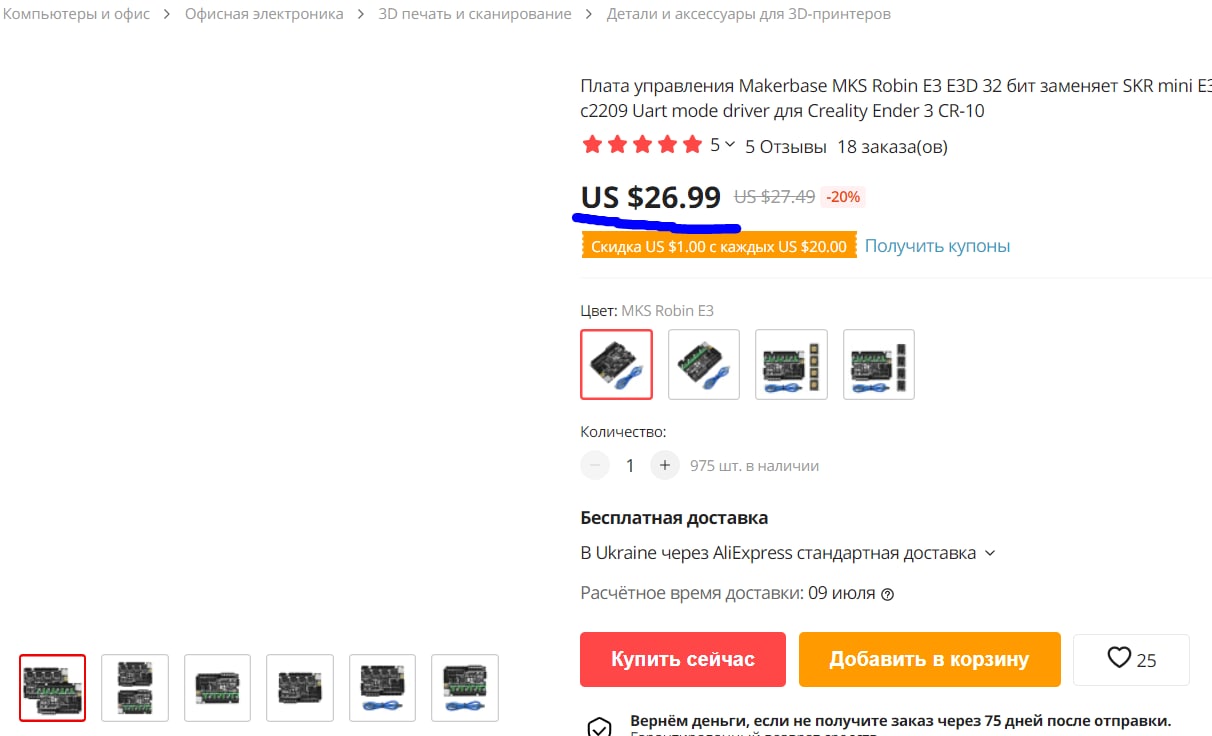Viewport: 1212px width, 736px height.
Task: Go to 3D печать и сканирование category
Action: point(475,14)
